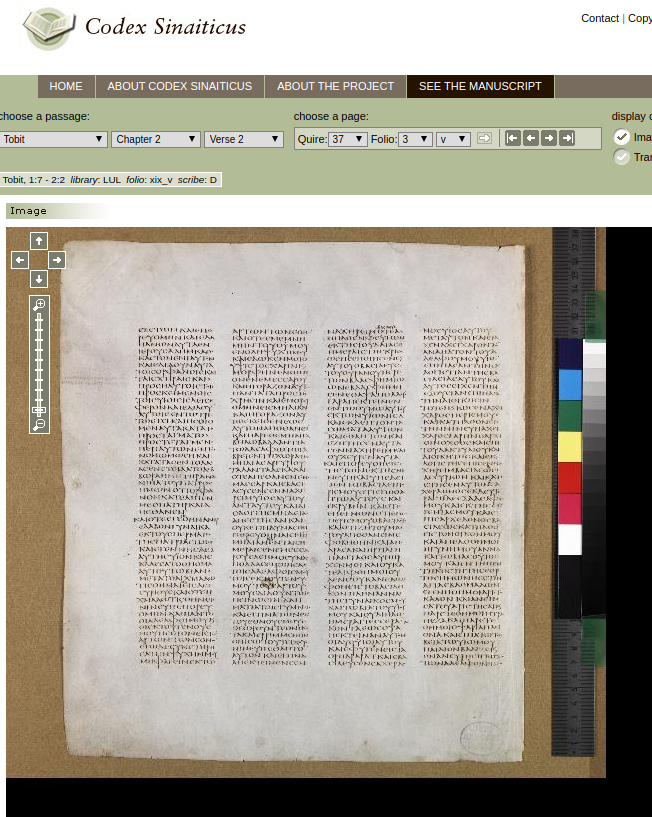Pan the manuscript image up

pos(39,241)
